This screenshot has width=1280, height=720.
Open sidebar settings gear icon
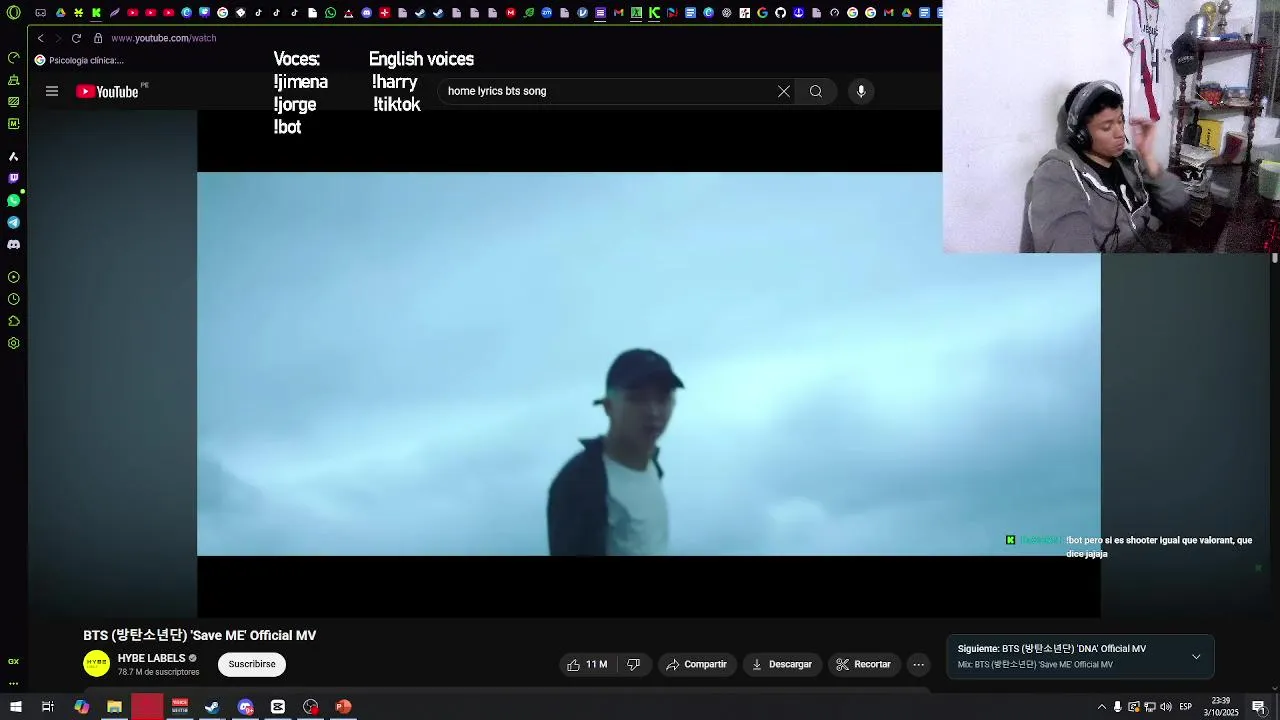point(13,343)
